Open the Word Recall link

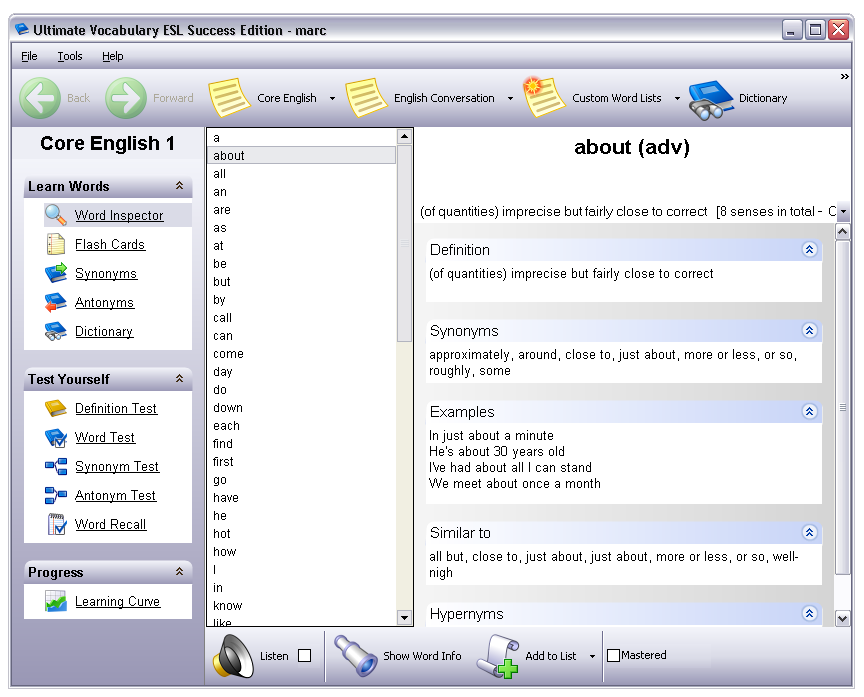[x=111, y=524]
